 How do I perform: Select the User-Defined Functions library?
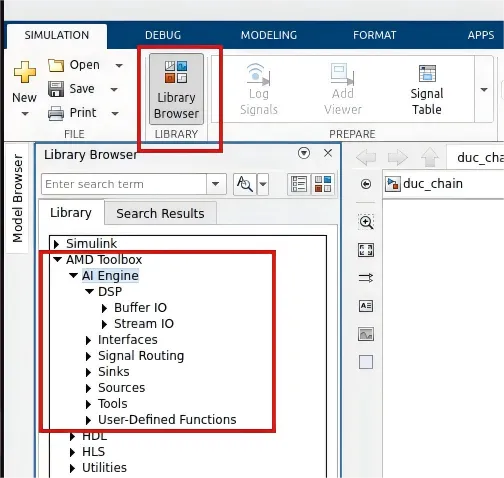click(167, 420)
